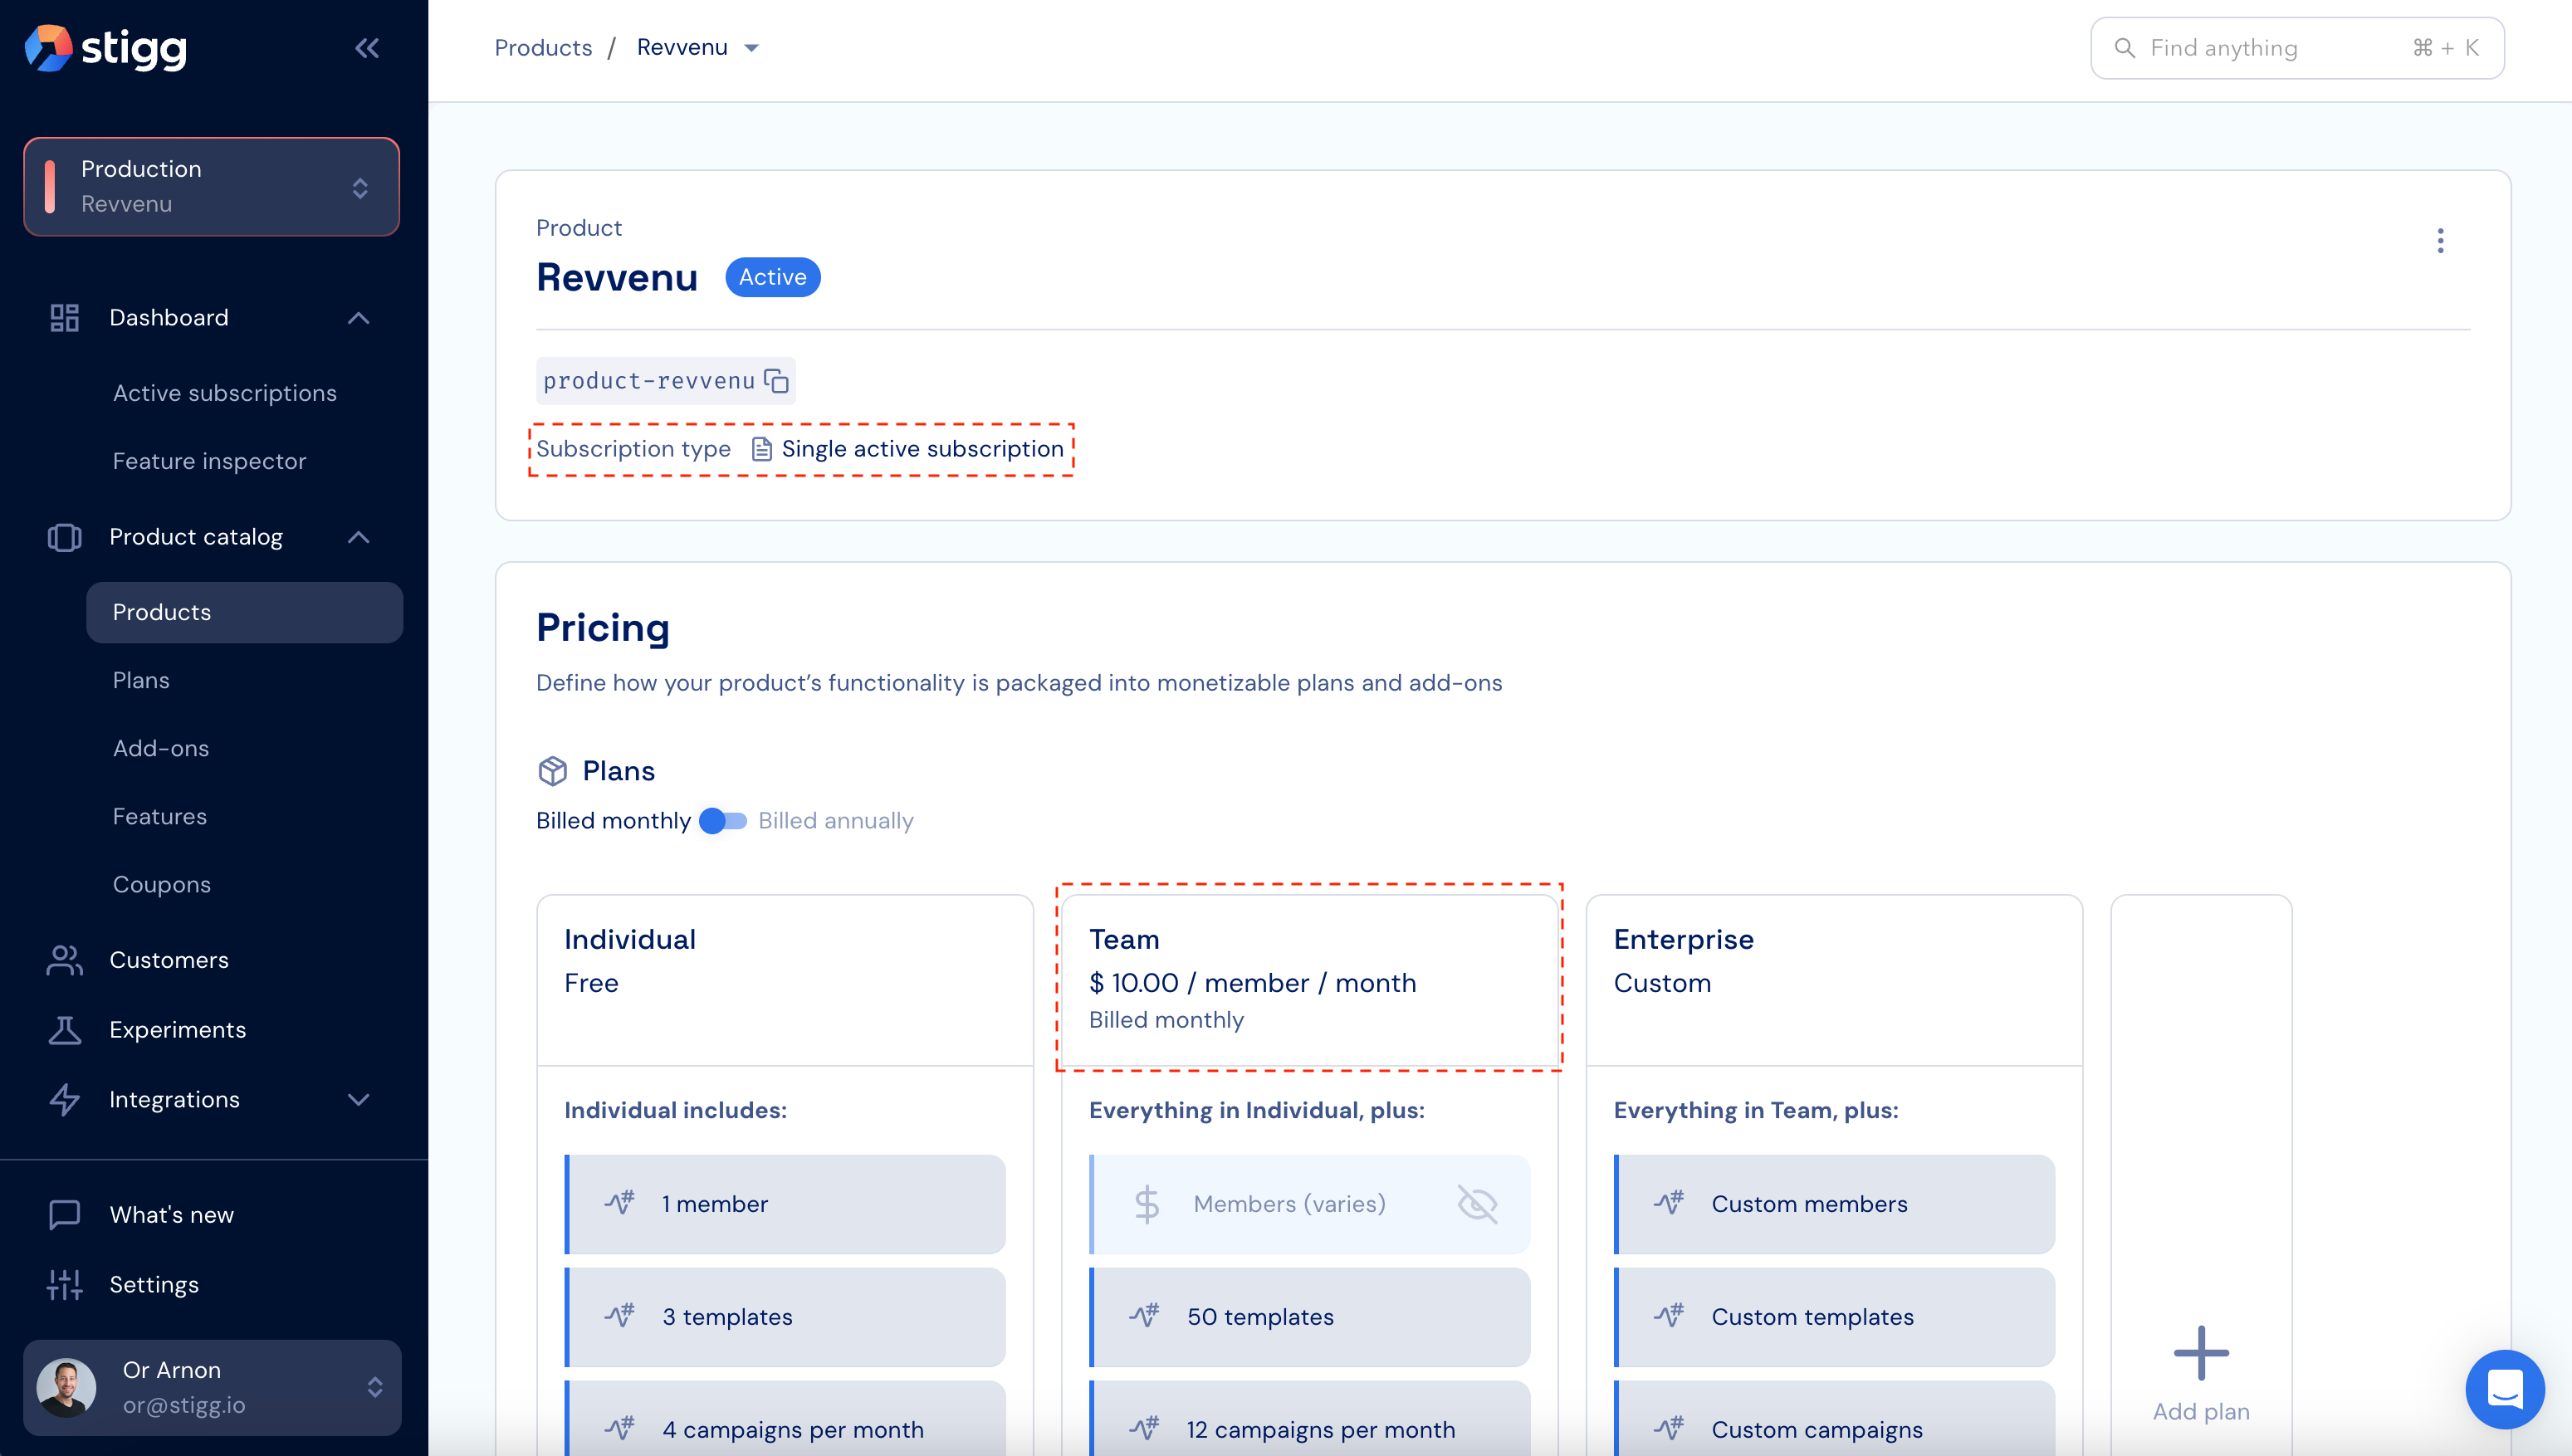The height and width of the screenshot is (1456, 2572).
Task: Open the Production environment switcher
Action: [211, 187]
